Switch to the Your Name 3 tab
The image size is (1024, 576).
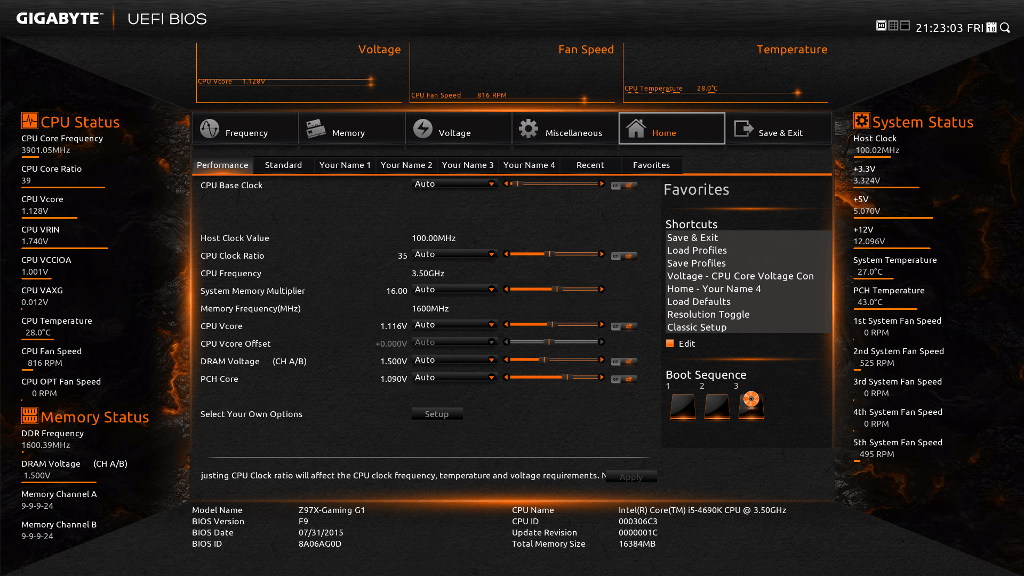[468, 165]
